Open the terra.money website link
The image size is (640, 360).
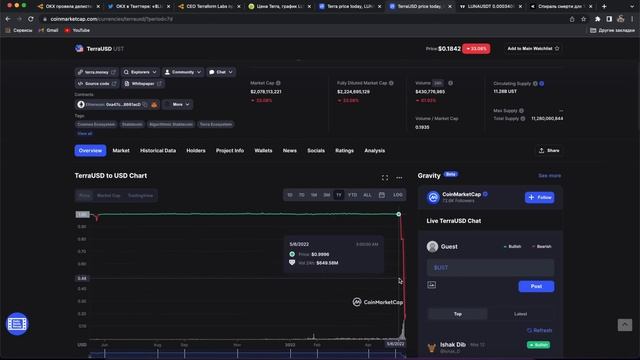[x=97, y=72]
